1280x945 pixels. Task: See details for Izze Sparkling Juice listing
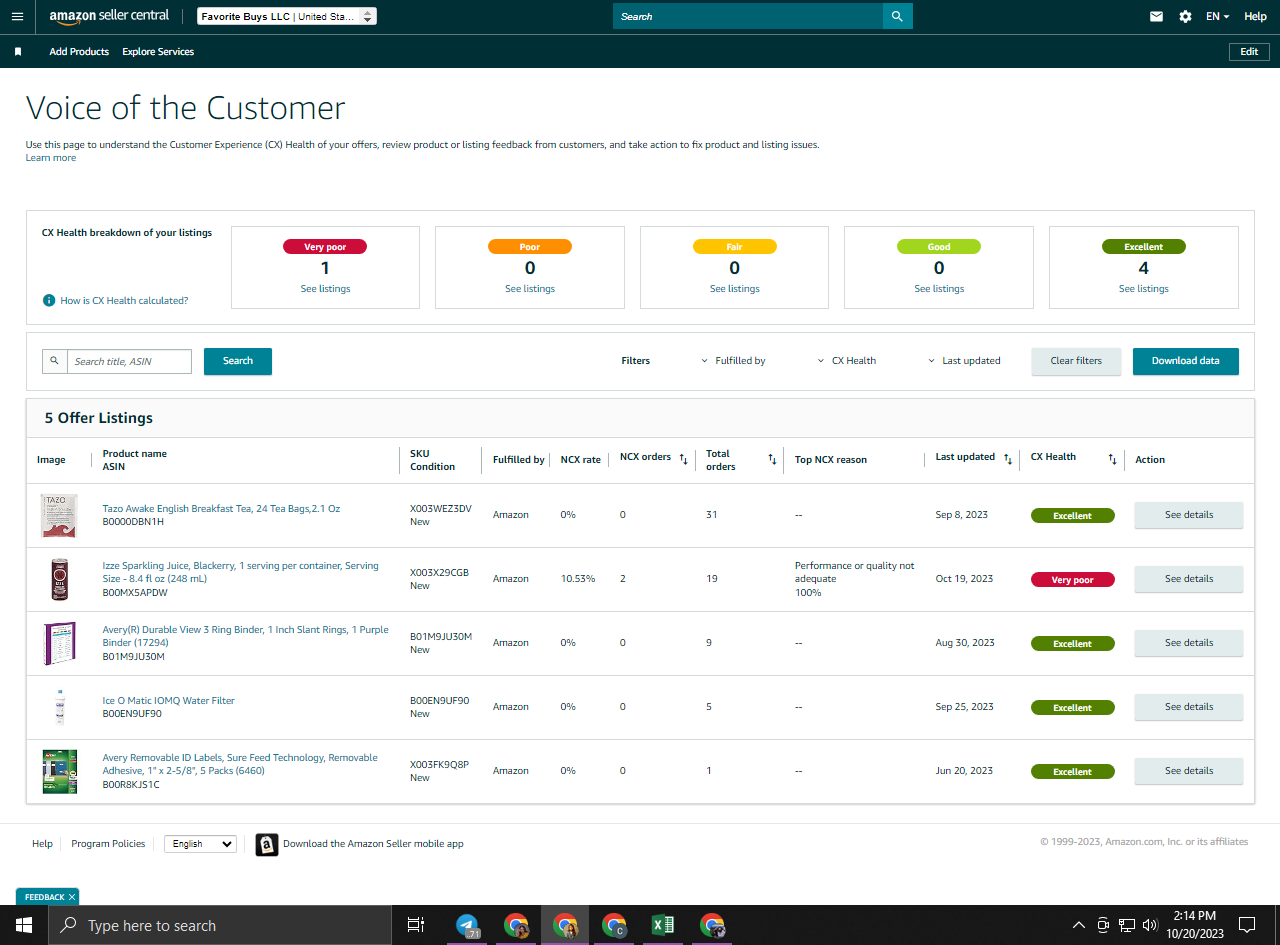[1189, 579]
